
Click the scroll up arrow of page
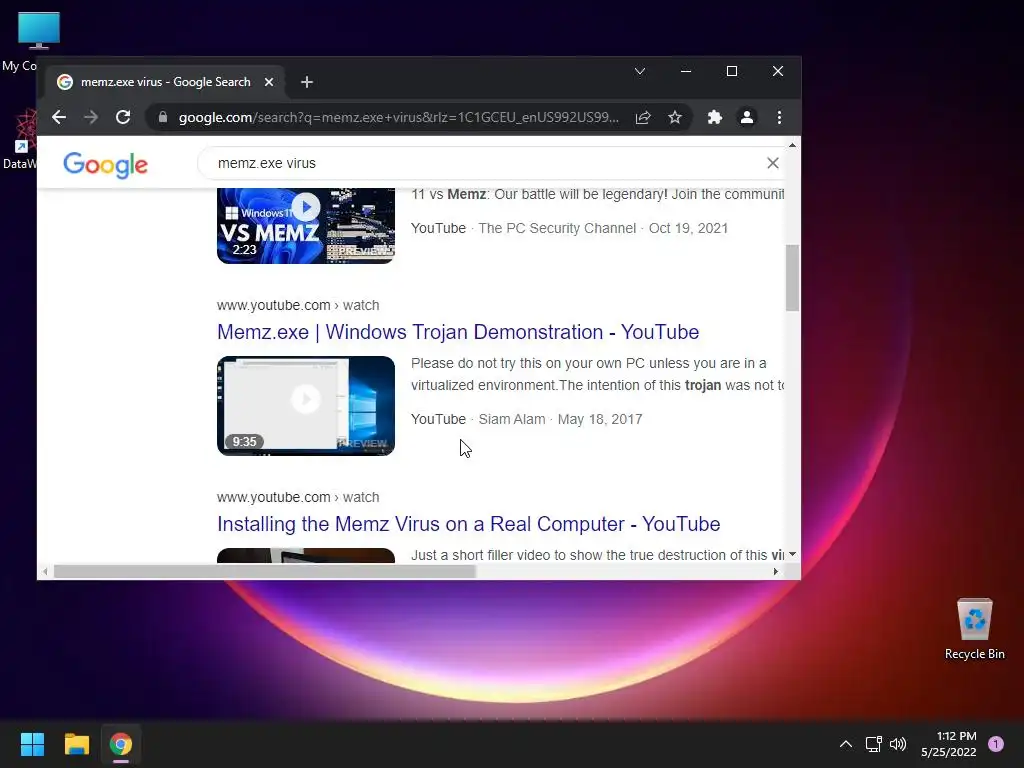[792, 145]
